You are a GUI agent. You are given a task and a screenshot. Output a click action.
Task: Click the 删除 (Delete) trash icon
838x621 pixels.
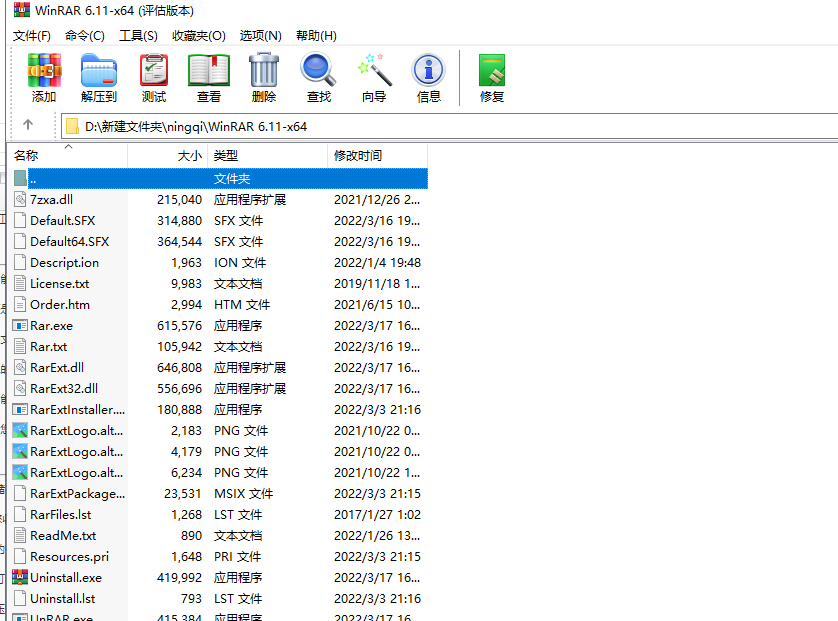click(x=264, y=70)
